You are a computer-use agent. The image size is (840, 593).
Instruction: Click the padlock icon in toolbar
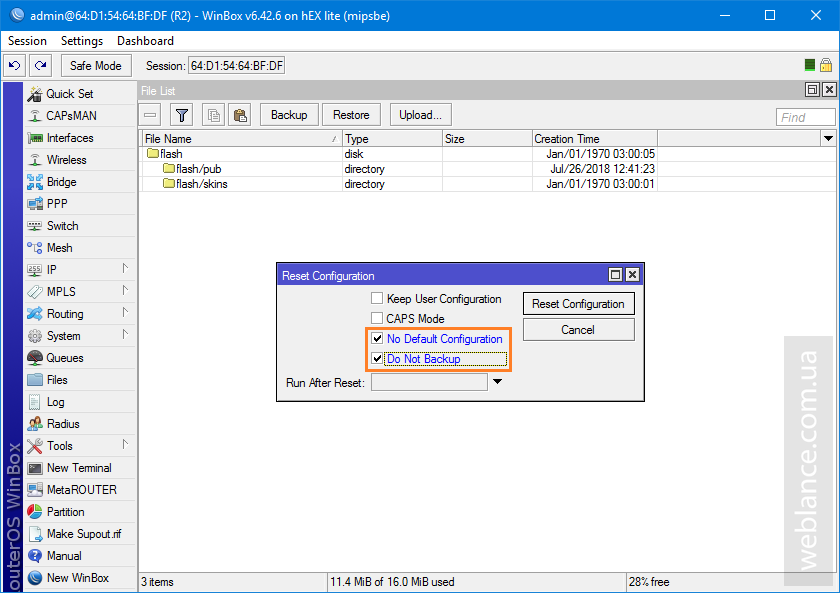coord(826,65)
